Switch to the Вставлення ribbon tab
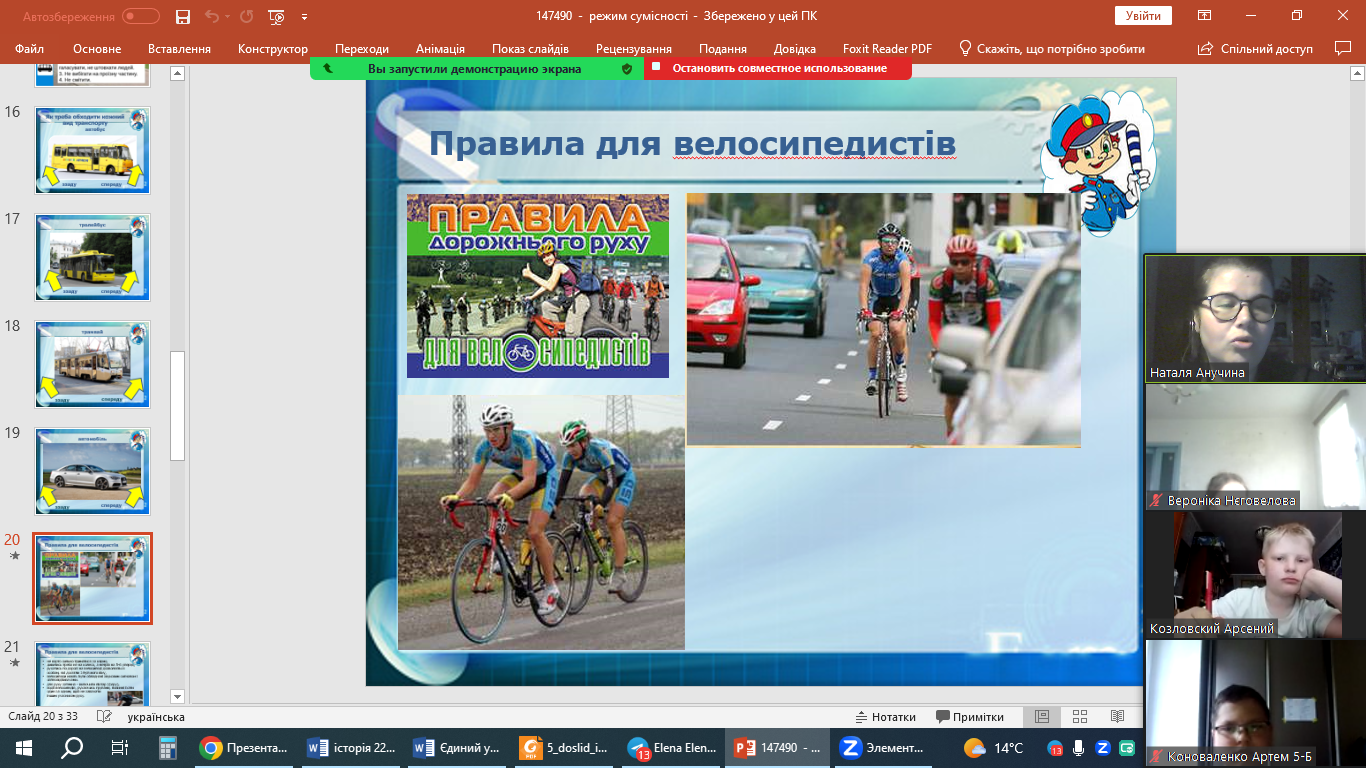The width and height of the screenshot is (1366, 768). (179, 49)
